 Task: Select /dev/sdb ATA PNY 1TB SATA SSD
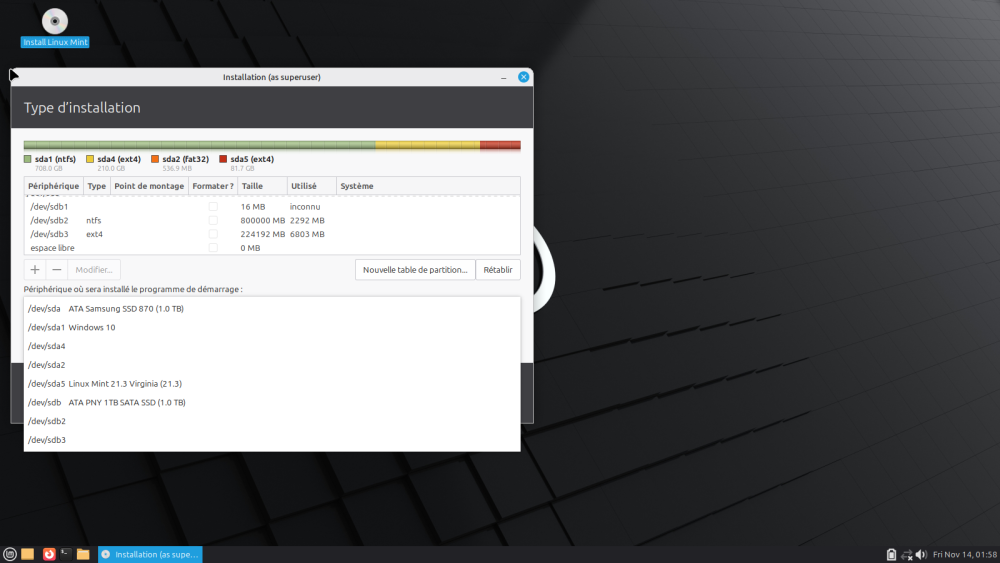click(272, 402)
